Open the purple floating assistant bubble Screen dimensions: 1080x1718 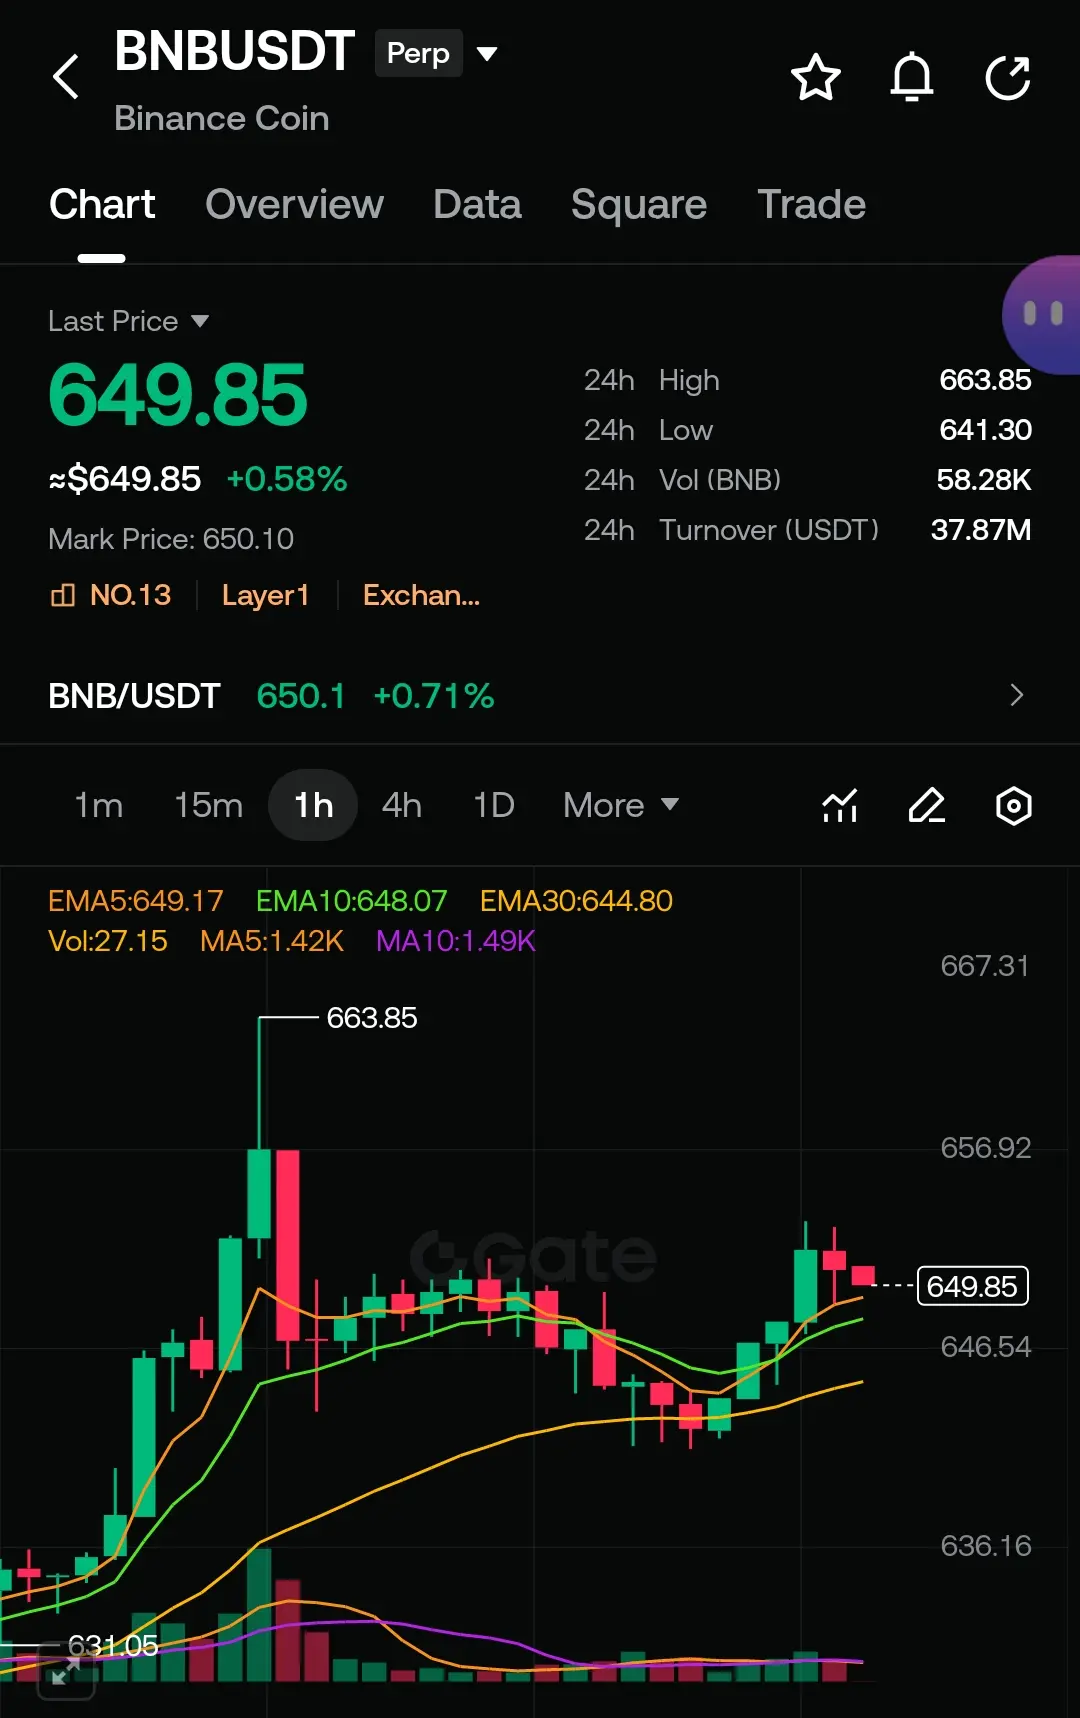click(x=1042, y=315)
